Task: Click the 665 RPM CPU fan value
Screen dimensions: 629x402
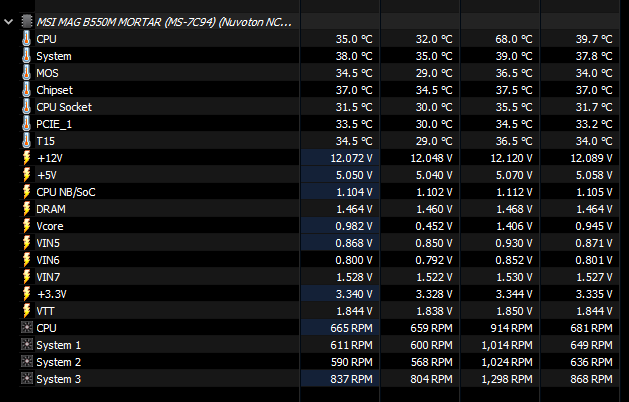Action: 351,328
